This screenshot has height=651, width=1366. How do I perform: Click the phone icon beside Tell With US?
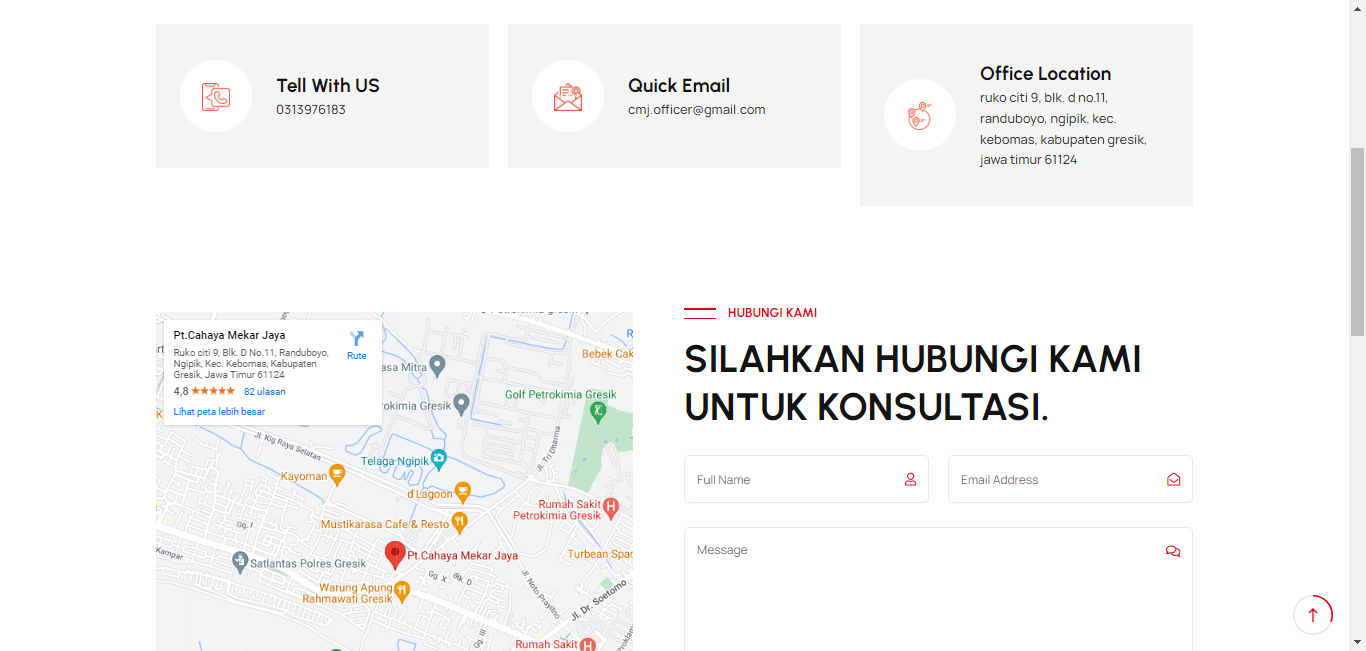(216, 96)
